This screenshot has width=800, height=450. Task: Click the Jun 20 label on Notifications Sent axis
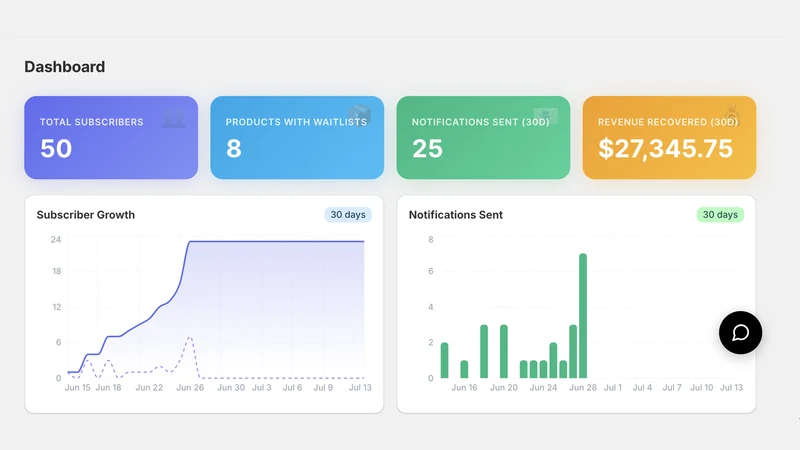[x=504, y=388]
